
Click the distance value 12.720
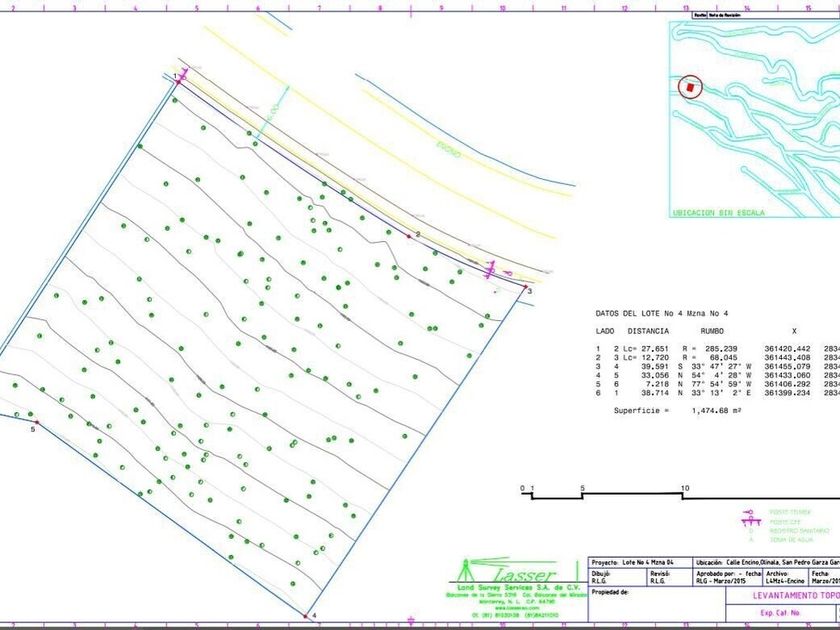(x=655, y=357)
